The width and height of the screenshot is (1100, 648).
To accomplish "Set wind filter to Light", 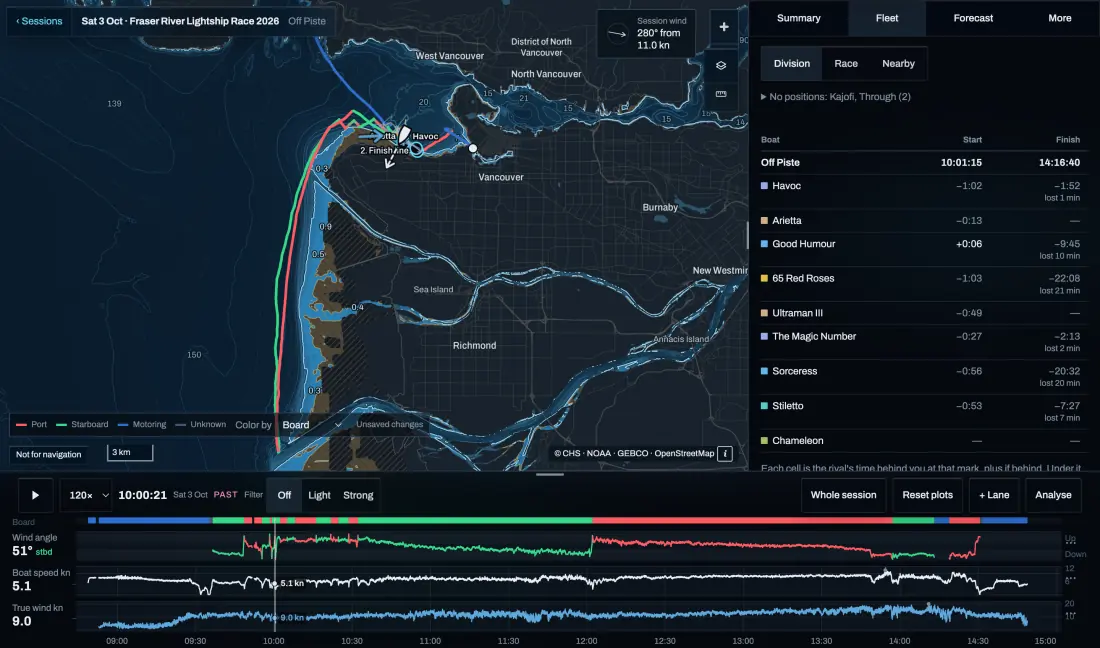I will 319,495.
